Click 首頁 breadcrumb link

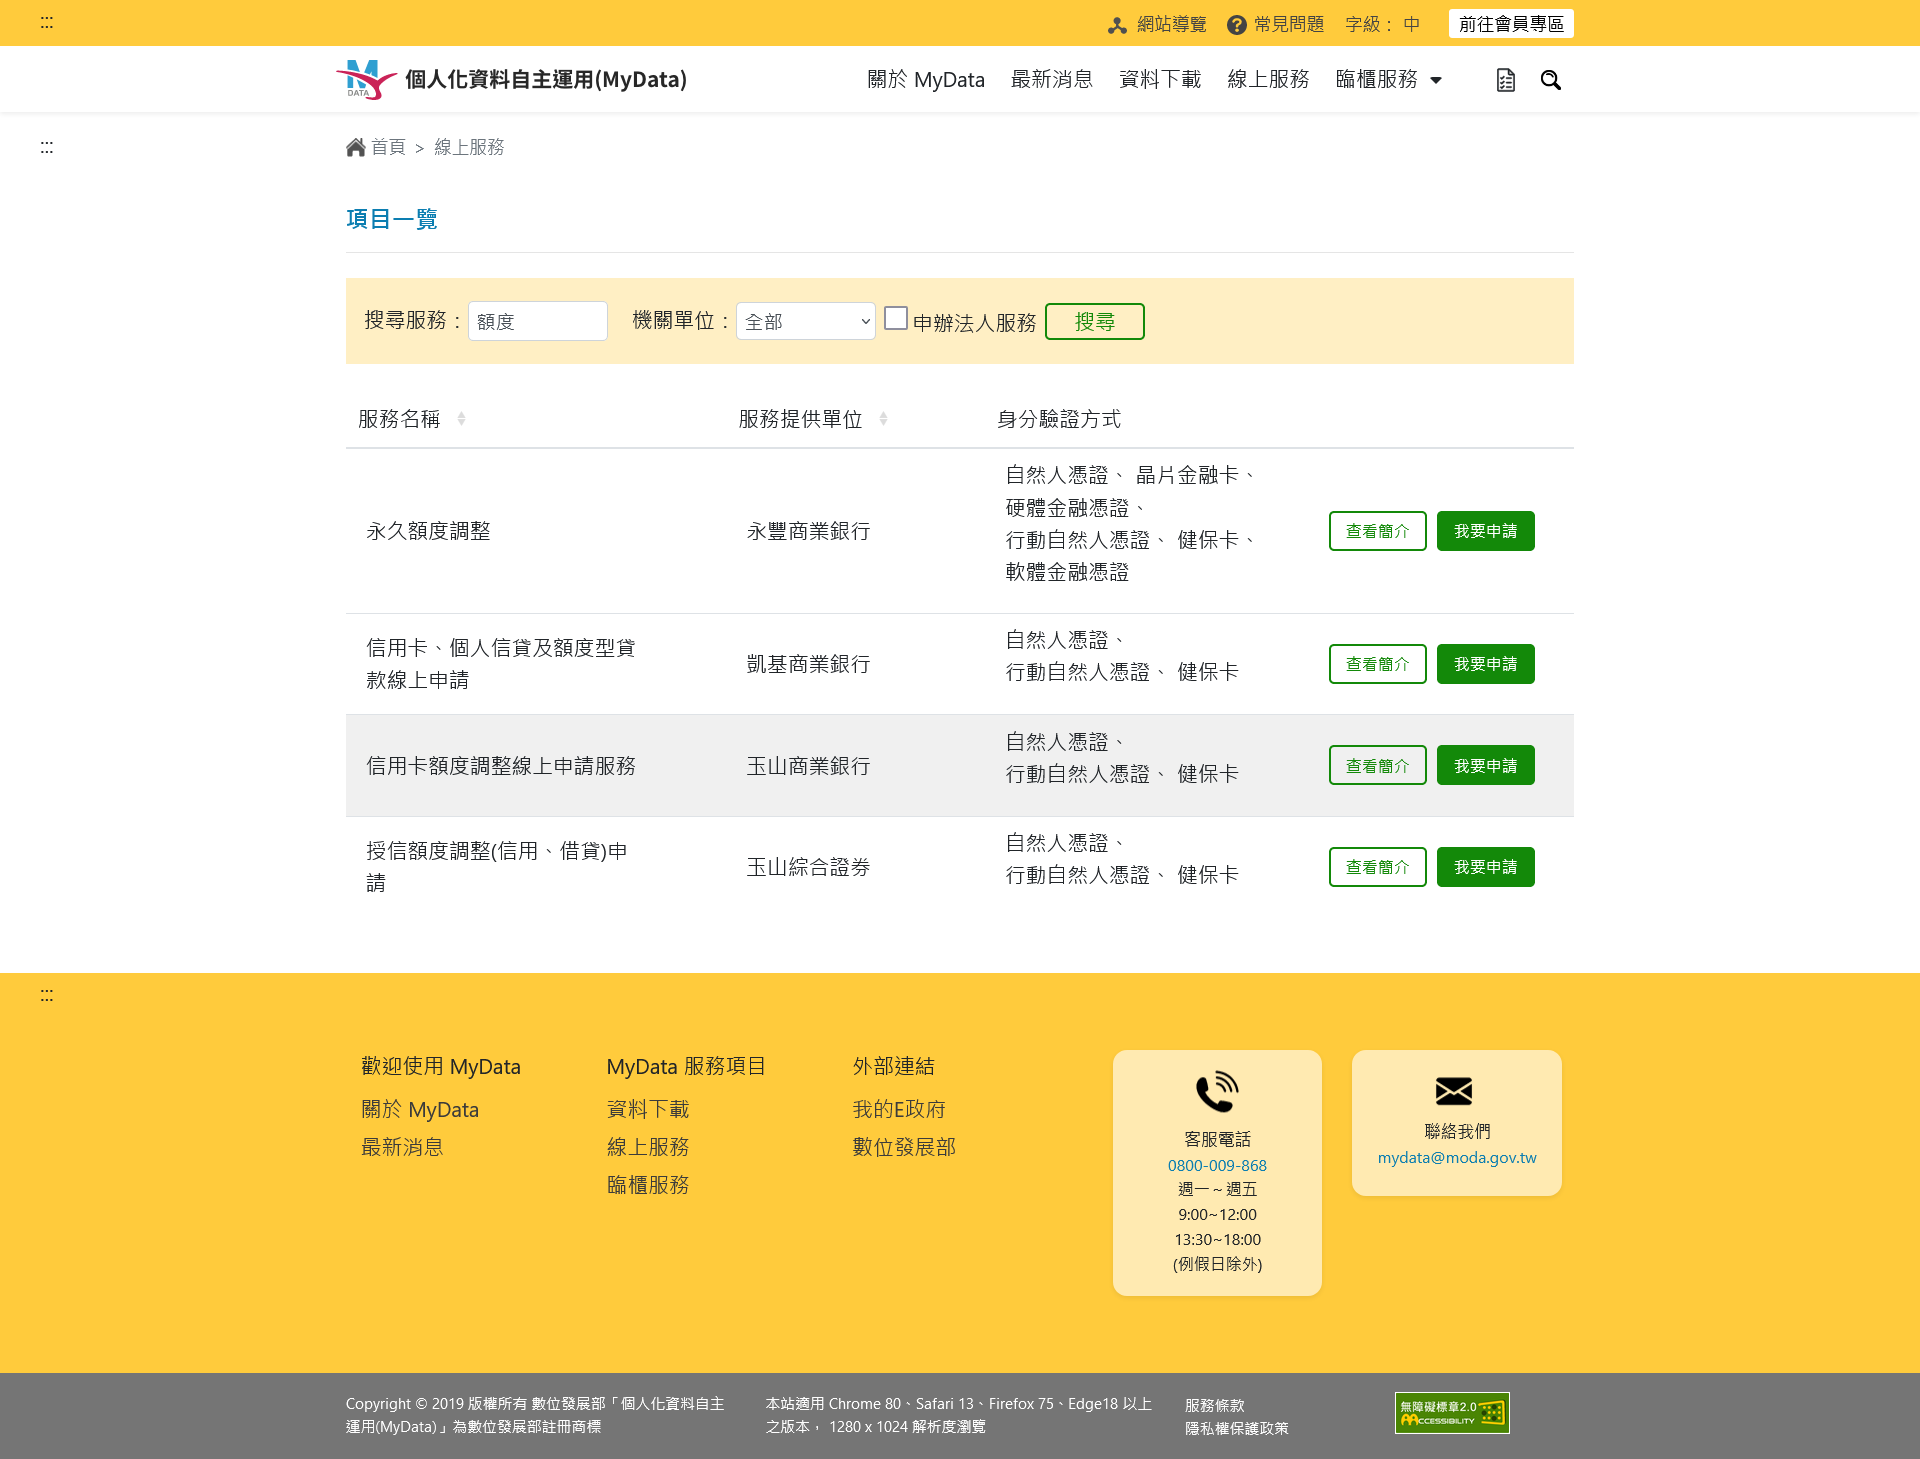[x=388, y=147]
